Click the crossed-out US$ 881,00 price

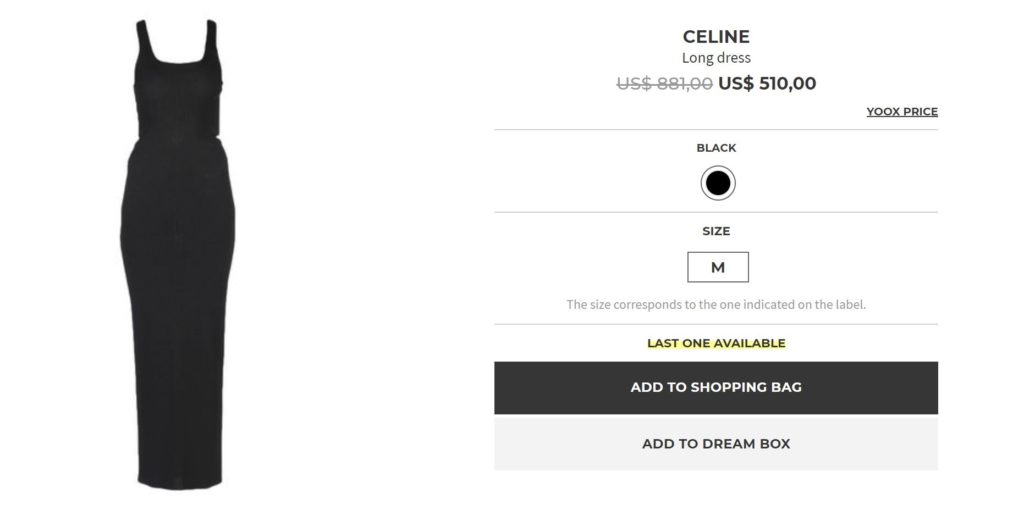click(x=664, y=84)
